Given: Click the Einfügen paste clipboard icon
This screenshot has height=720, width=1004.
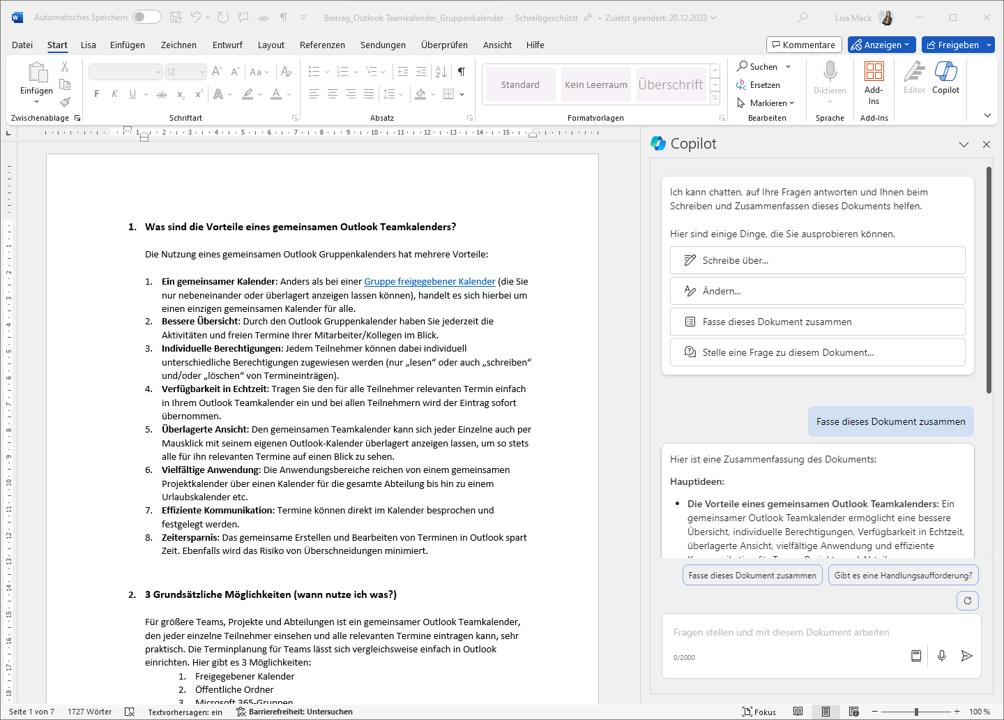Looking at the screenshot, I should click(x=36, y=72).
